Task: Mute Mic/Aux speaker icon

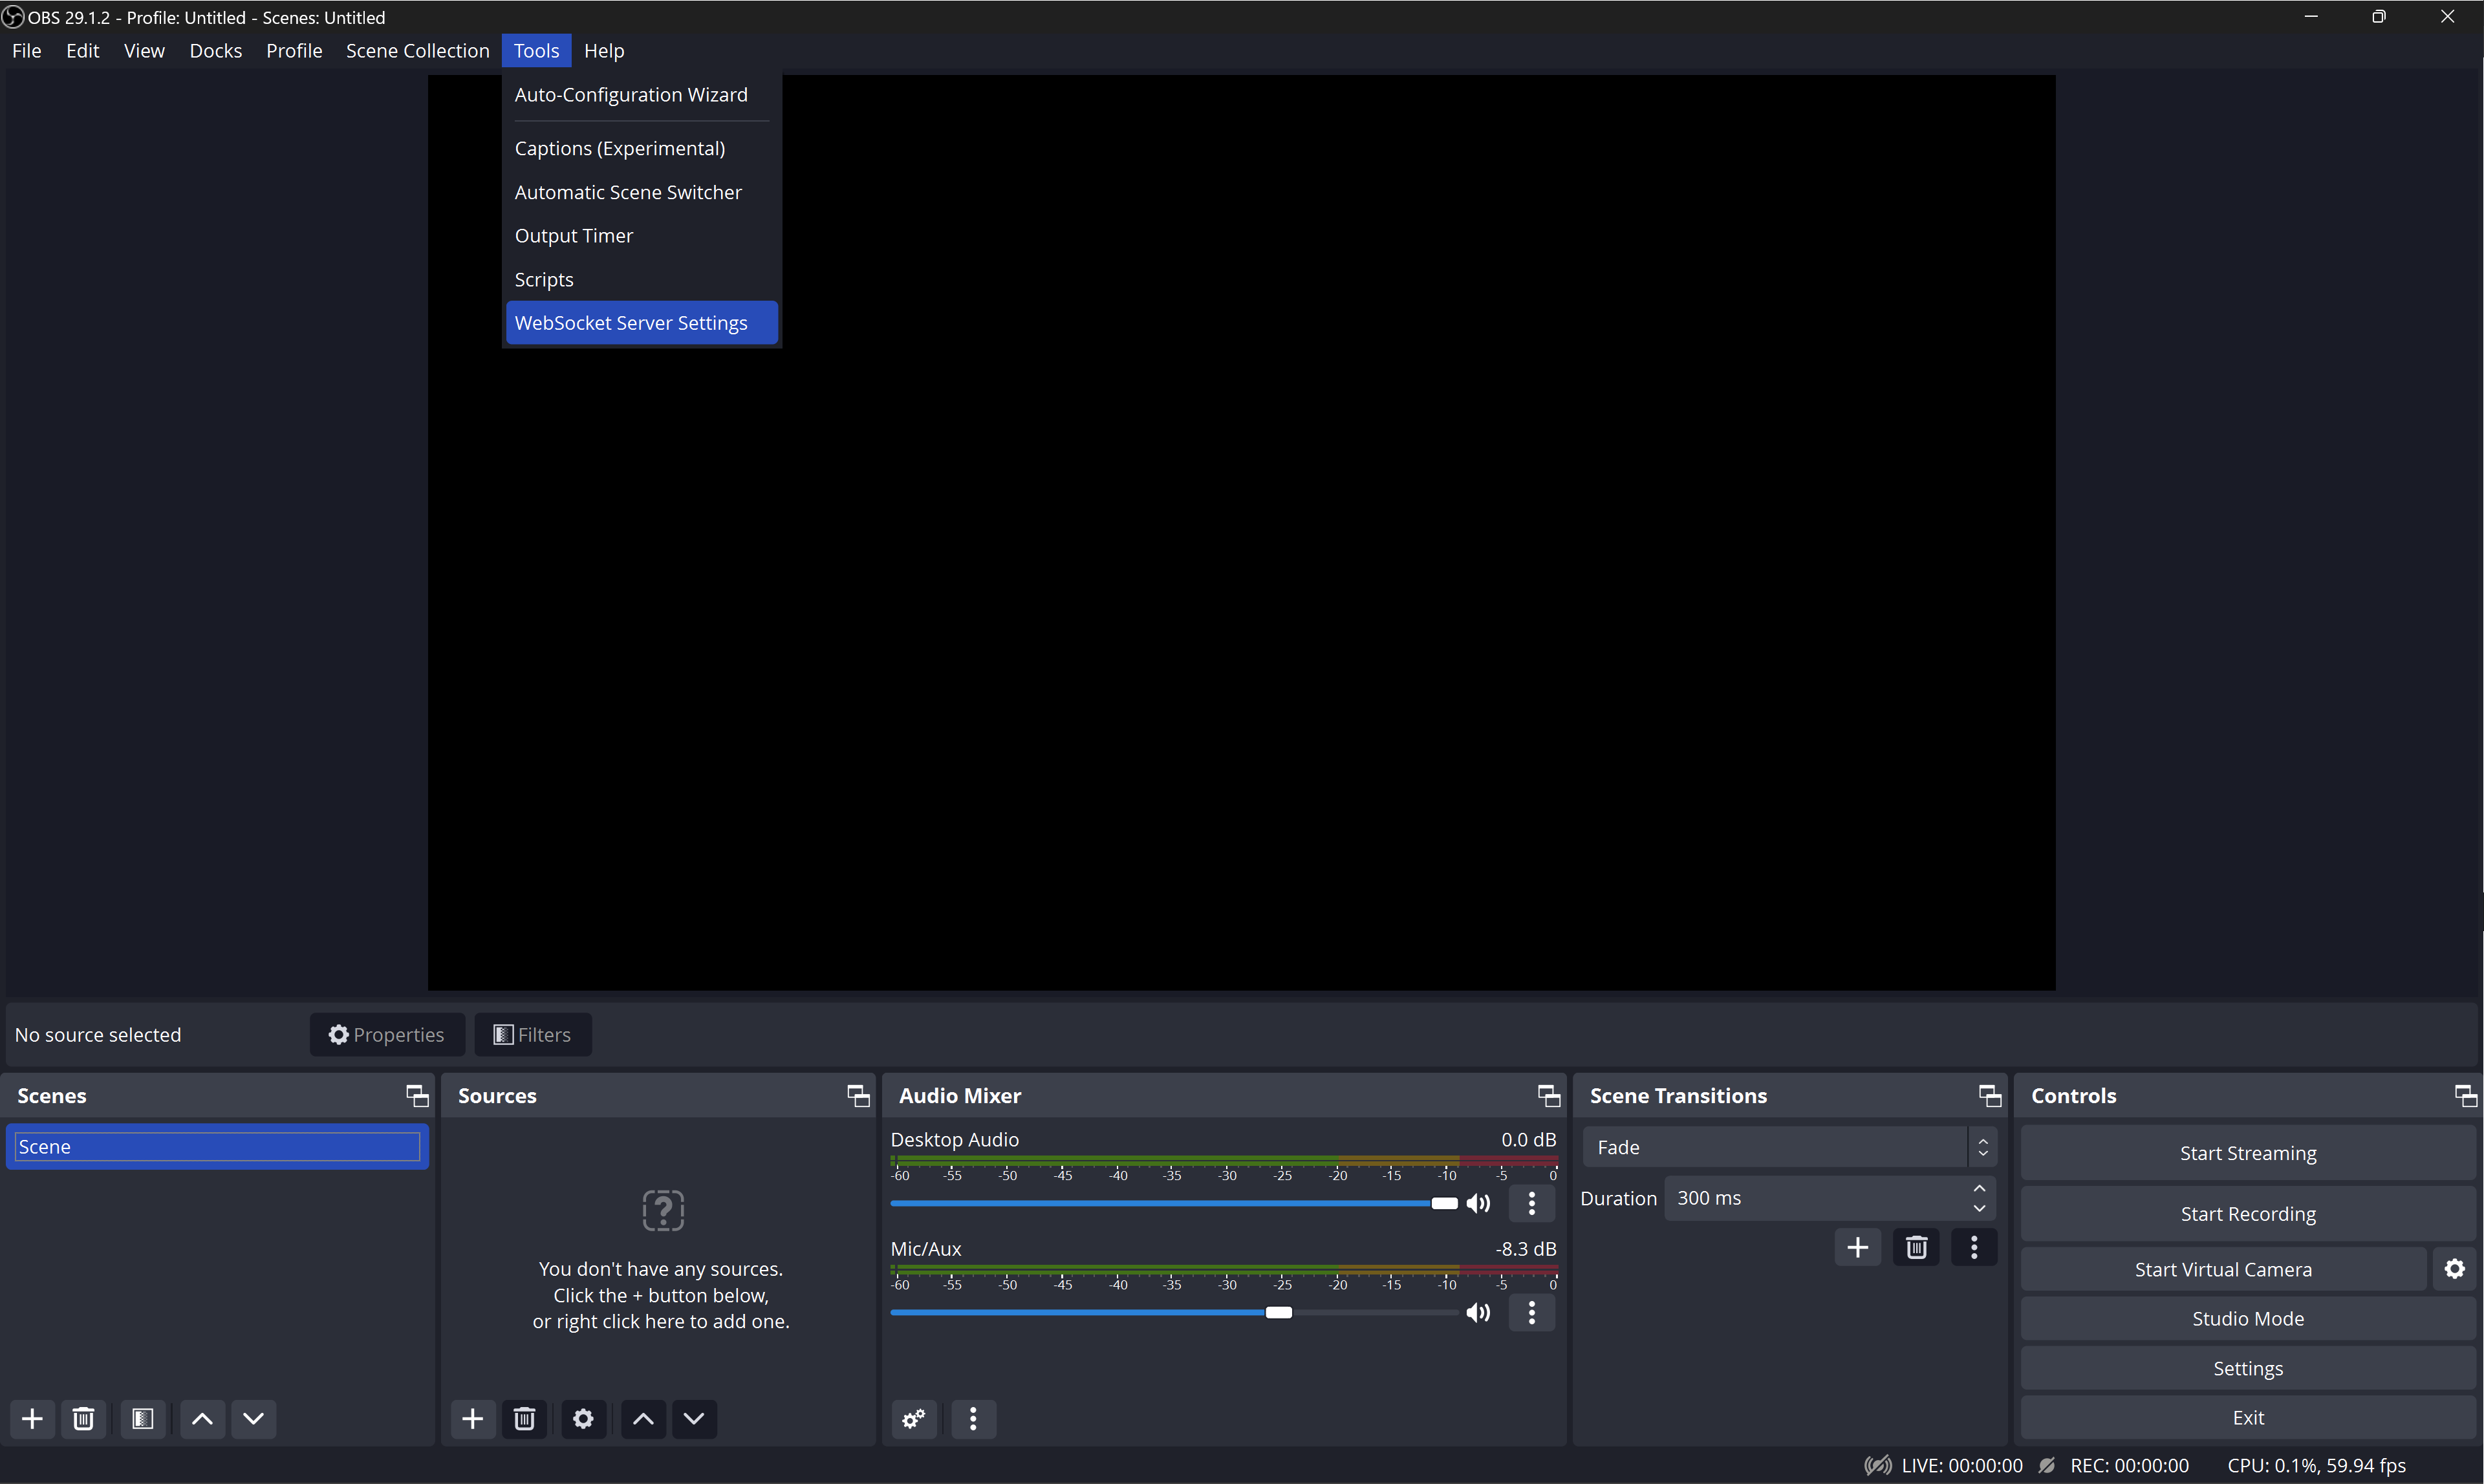Action: click(x=1478, y=1312)
